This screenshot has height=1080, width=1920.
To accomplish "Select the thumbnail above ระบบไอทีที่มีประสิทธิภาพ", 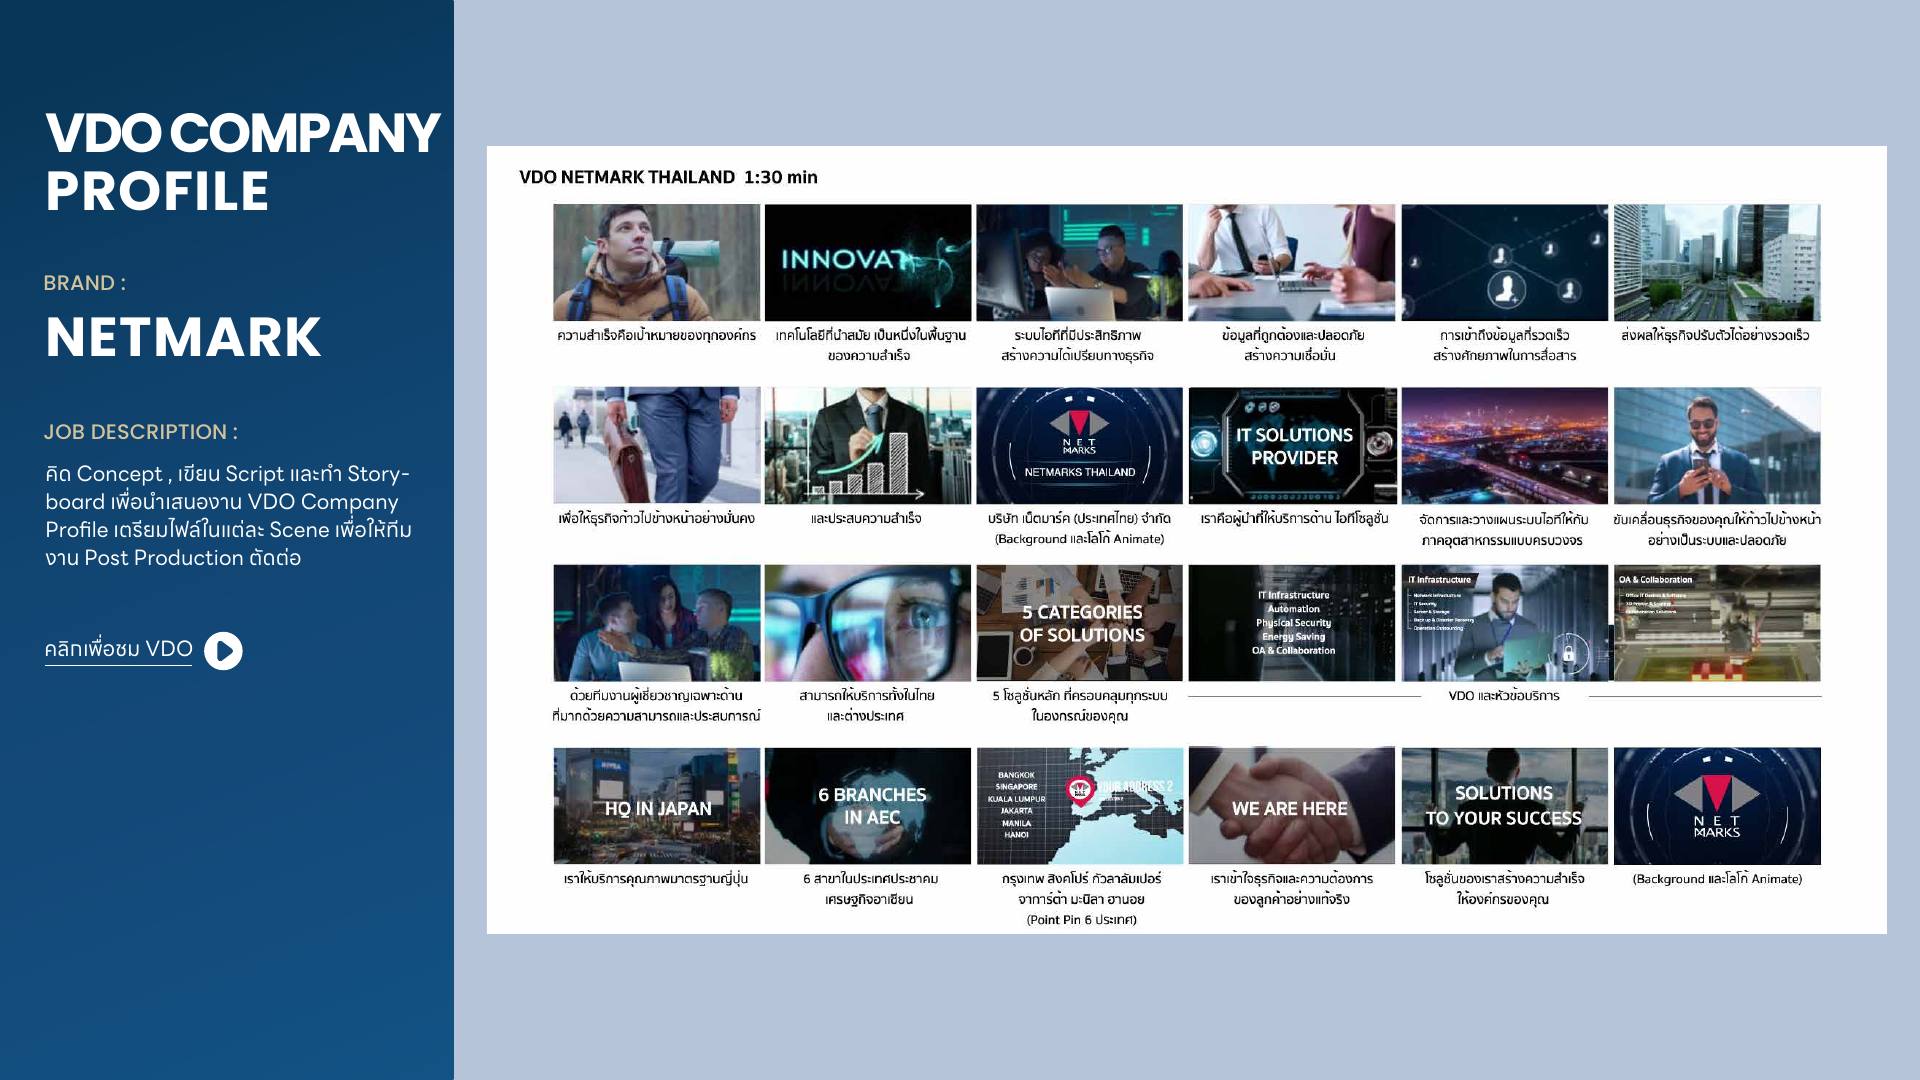I will (x=1079, y=263).
